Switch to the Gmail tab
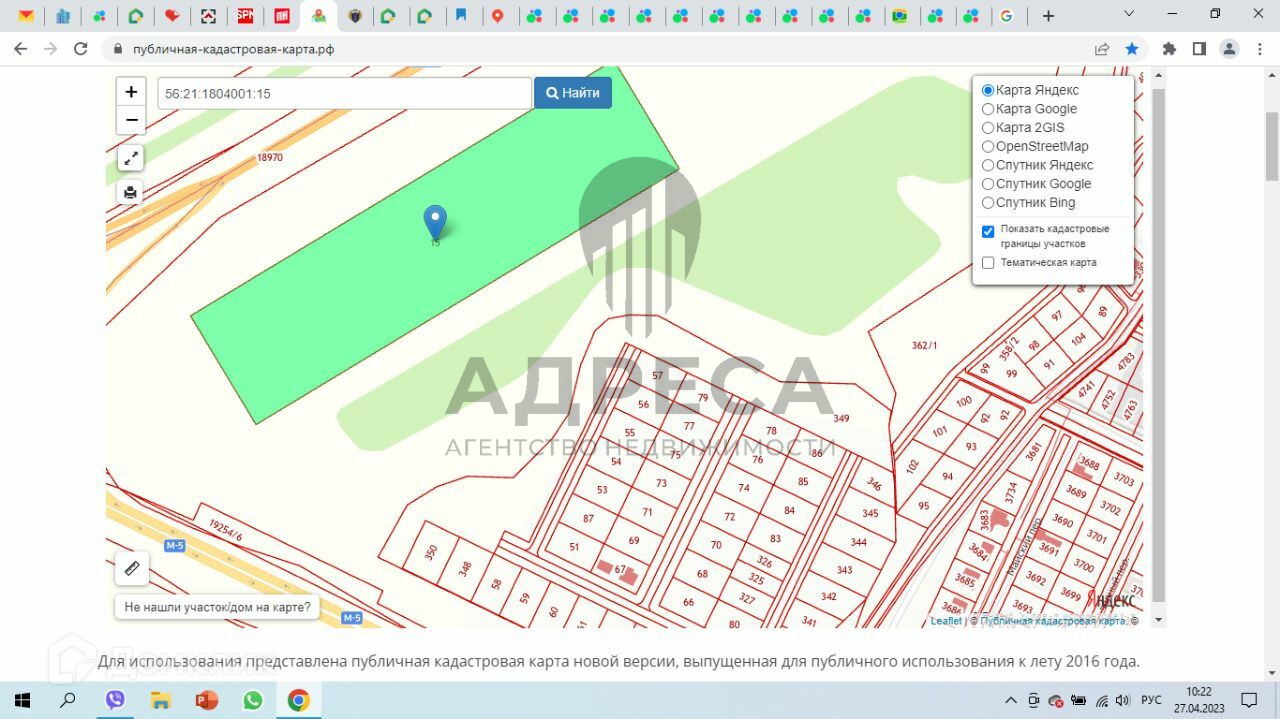The image size is (1280, 719). 26,16
